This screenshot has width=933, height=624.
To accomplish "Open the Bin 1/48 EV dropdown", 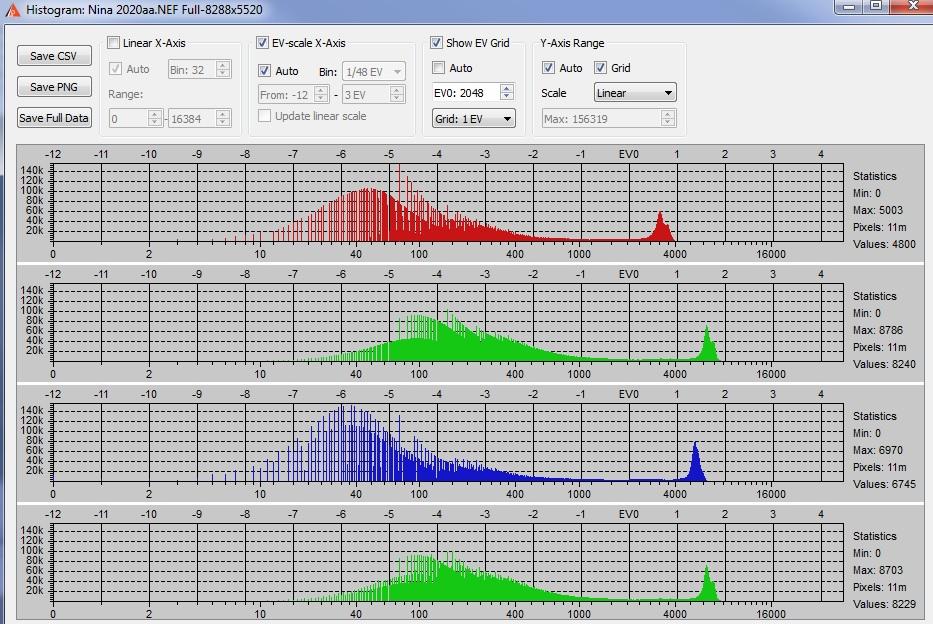I will [374, 72].
